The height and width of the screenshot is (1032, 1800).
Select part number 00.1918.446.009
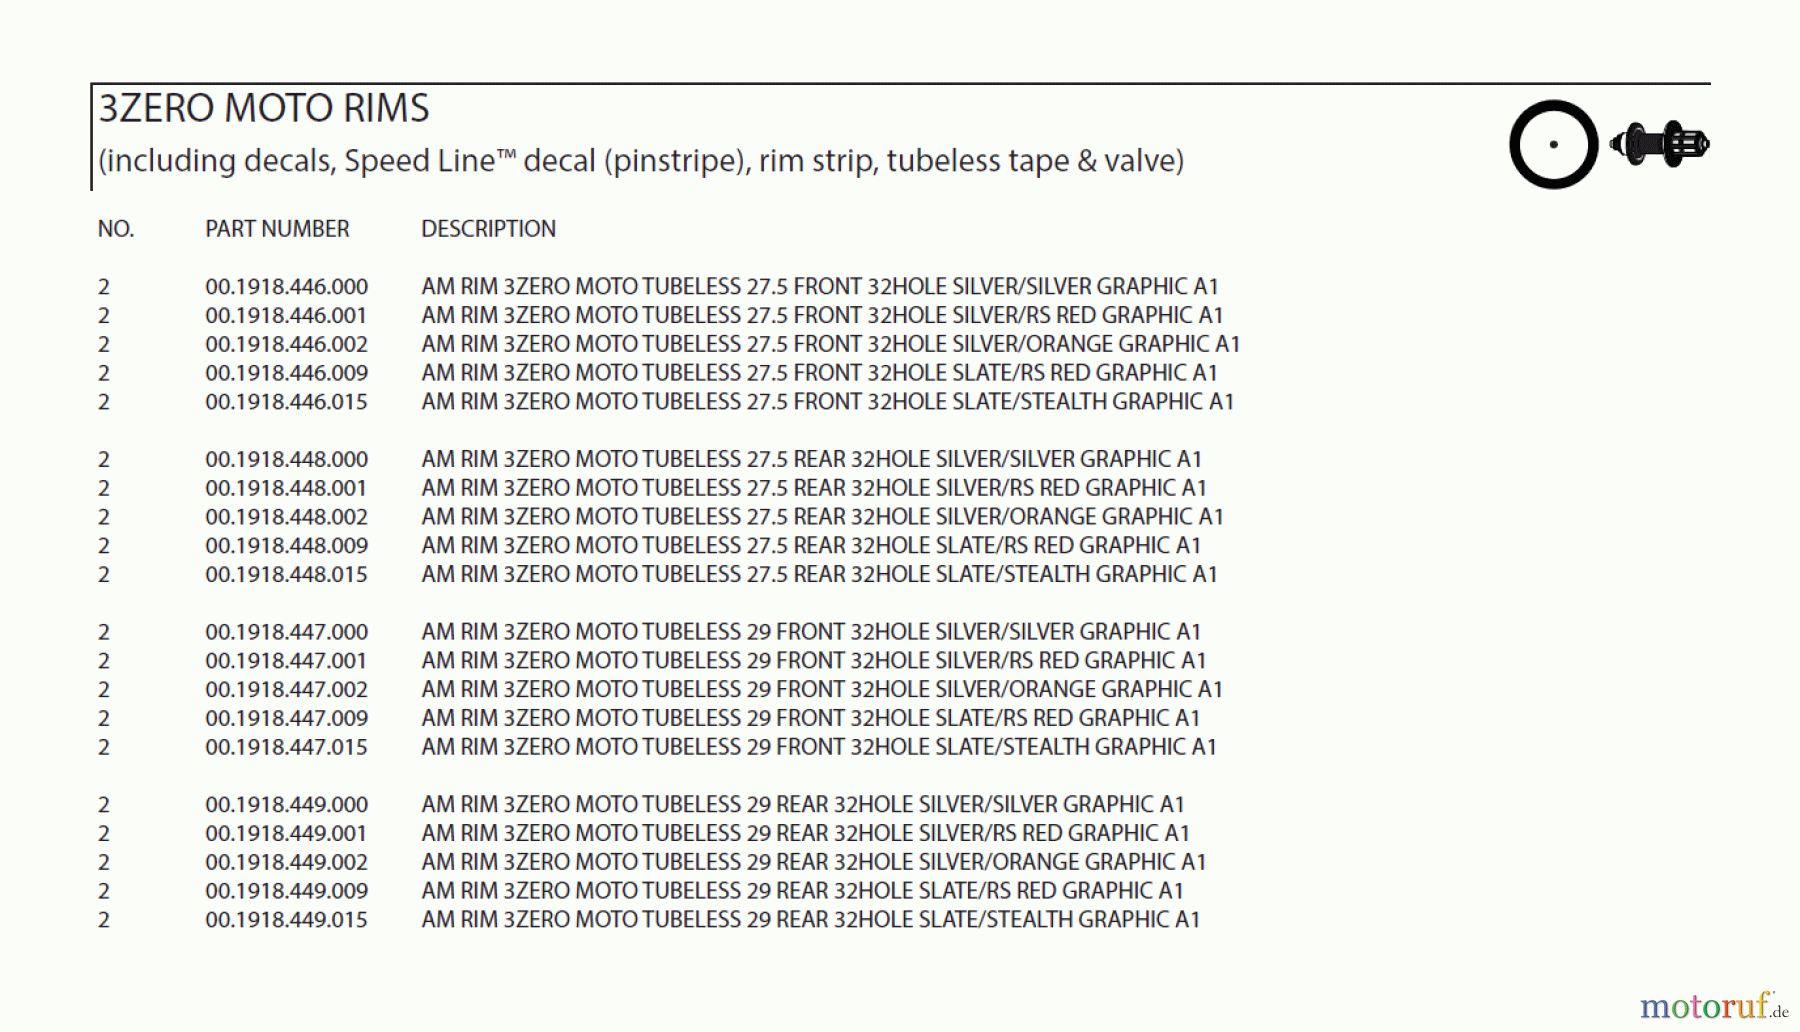click(286, 373)
